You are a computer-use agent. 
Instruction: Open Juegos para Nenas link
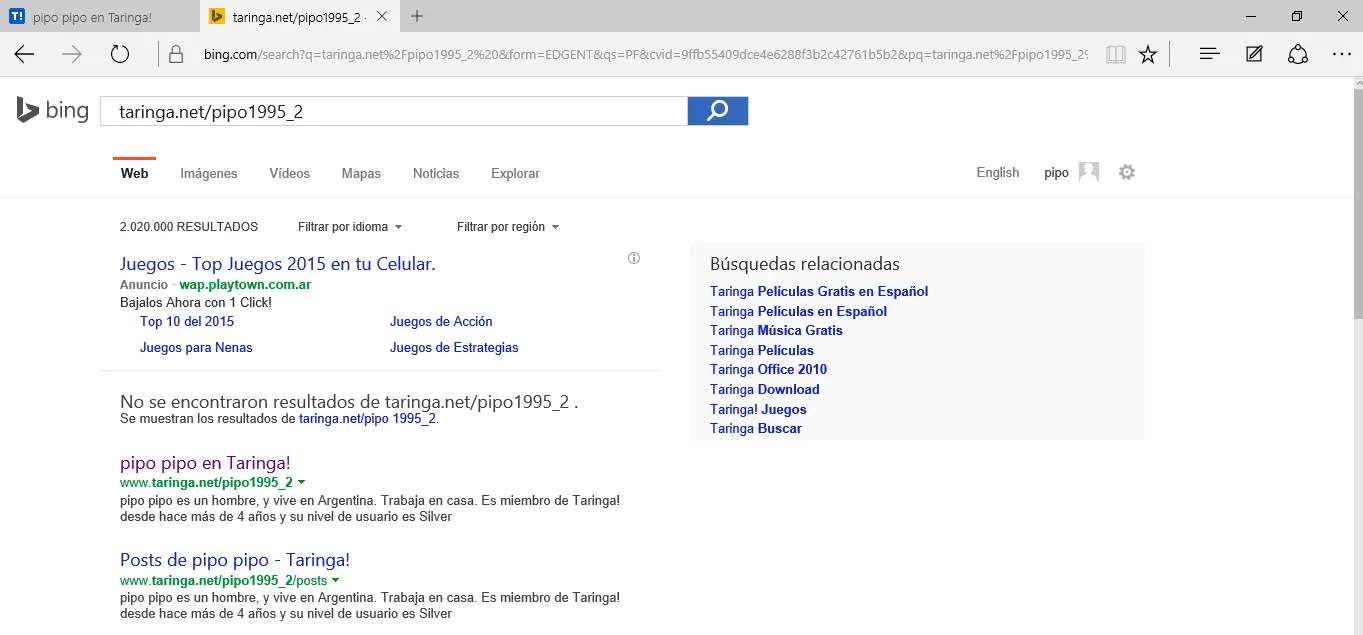pos(196,347)
